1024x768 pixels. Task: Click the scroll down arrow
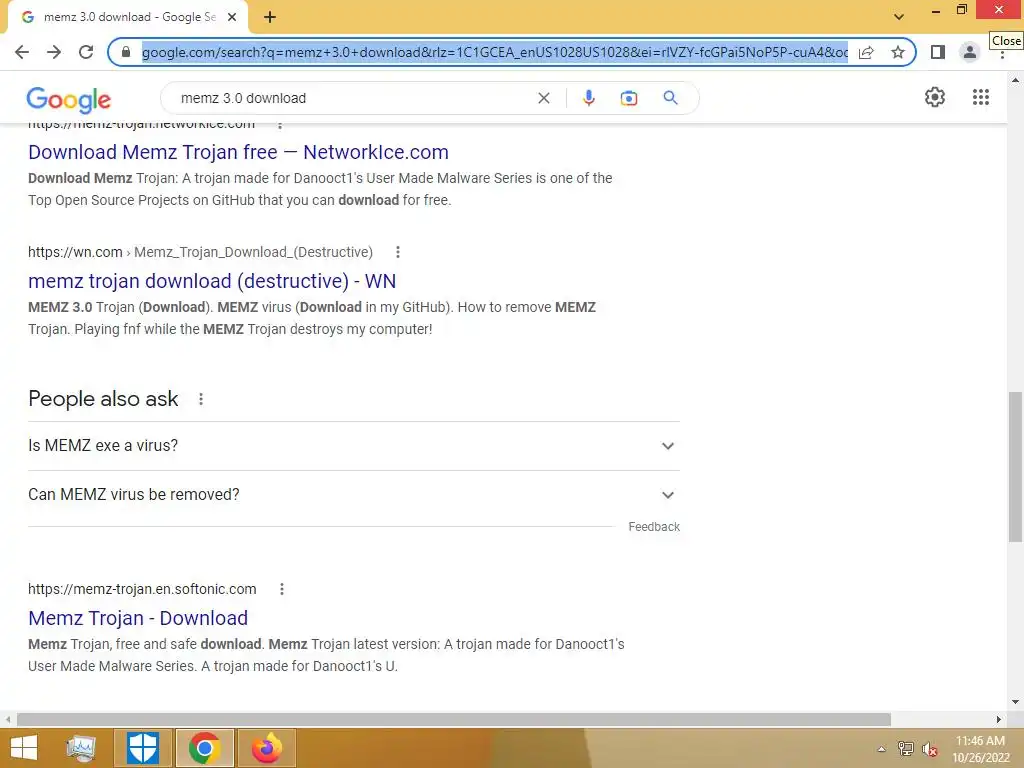point(1015,703)
